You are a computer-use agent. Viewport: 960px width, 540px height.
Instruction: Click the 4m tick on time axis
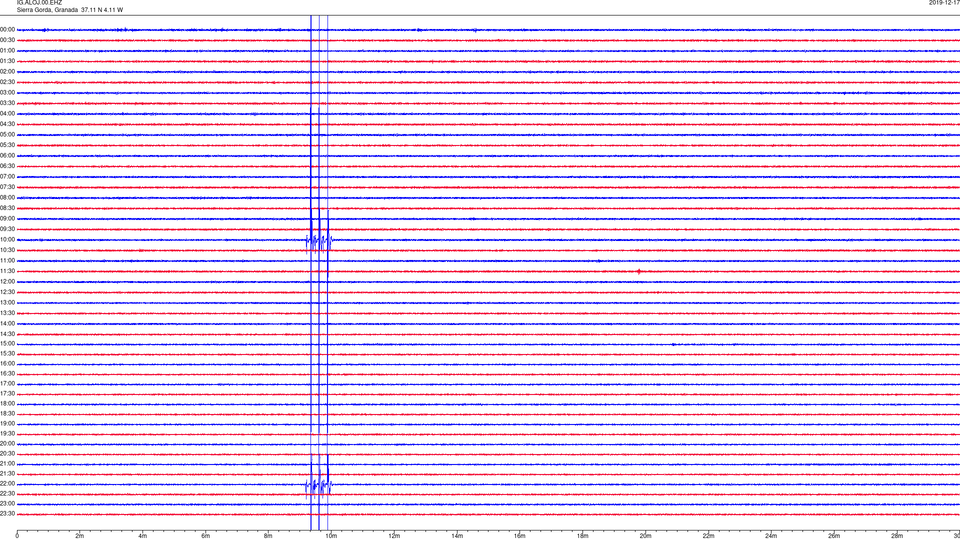143,536
